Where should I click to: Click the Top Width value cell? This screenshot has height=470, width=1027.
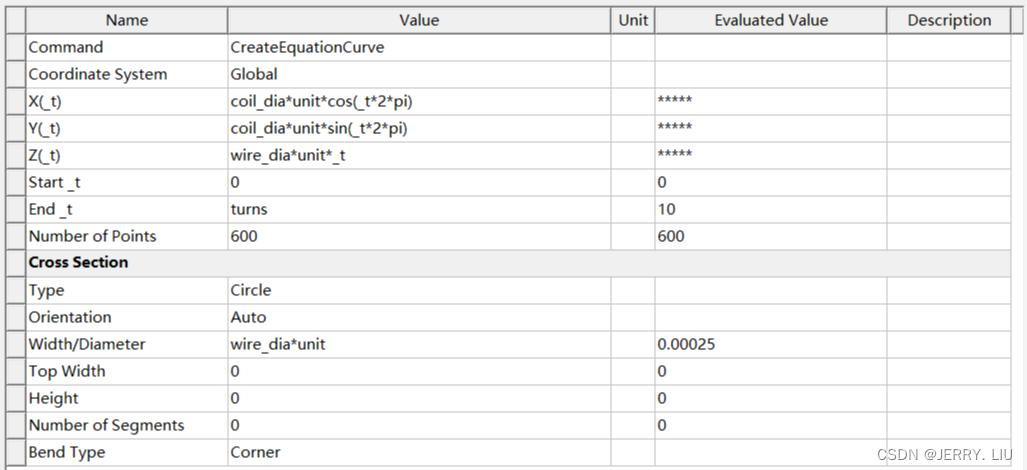pos(419,371)
